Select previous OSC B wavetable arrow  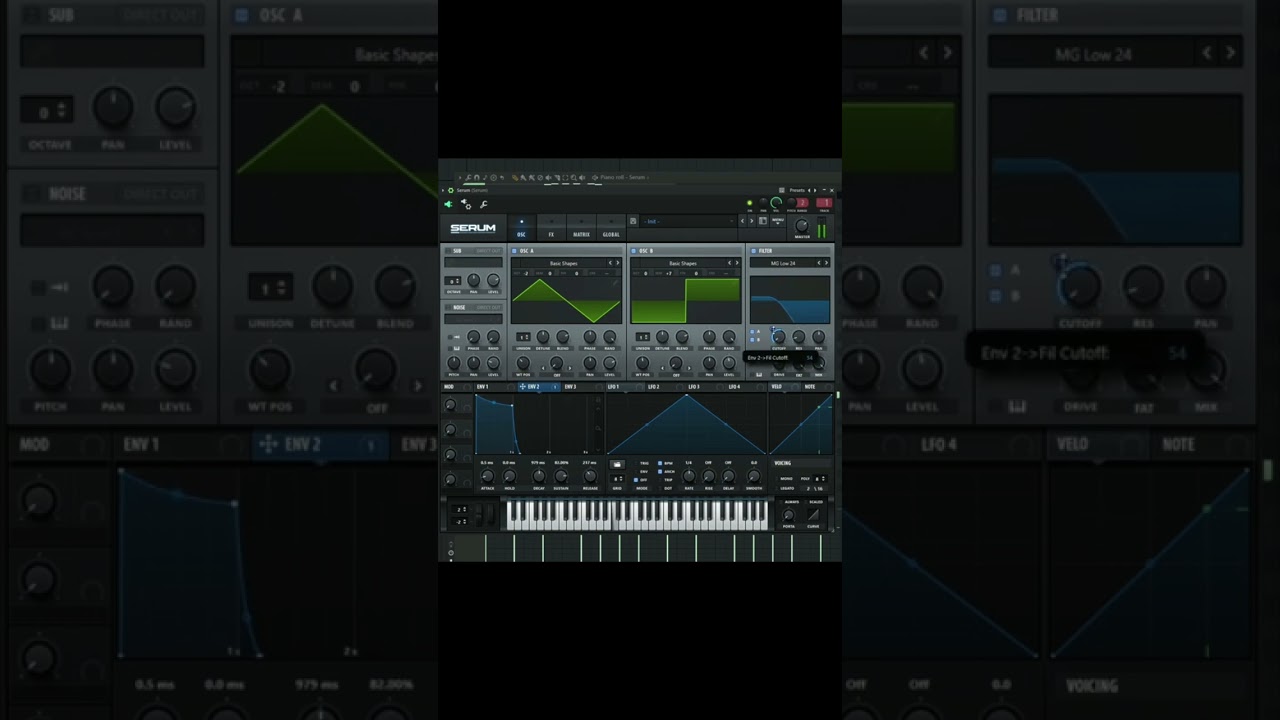tap(730, 263)
